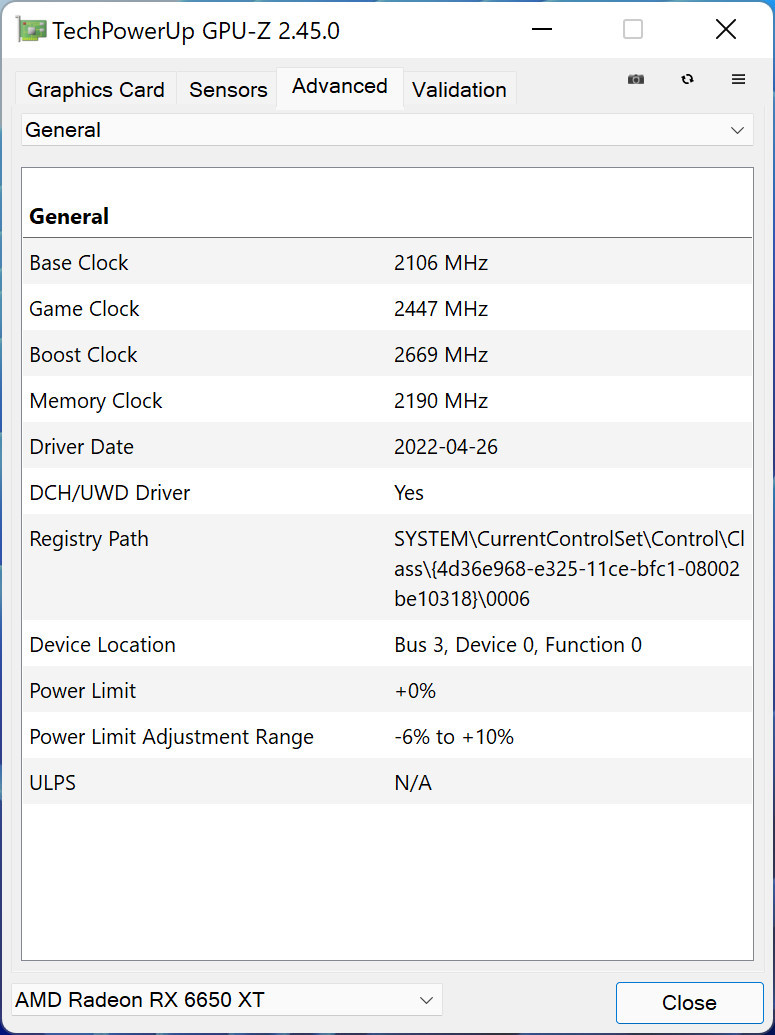Screen dimensions: 775x1035
Task: Click Bus 3, Device 0, Function 0
Action: point(518,645)
